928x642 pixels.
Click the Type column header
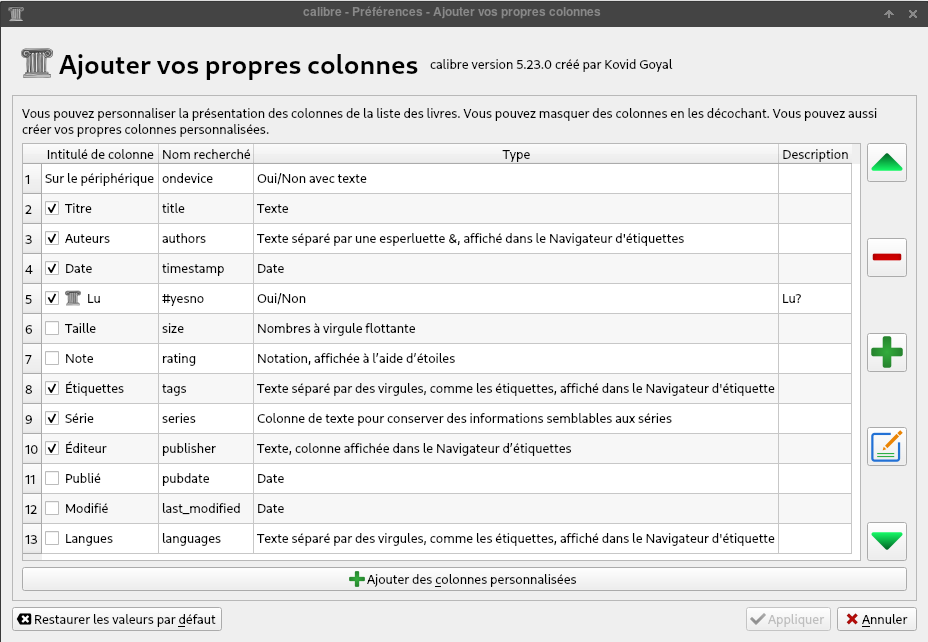click(516, 154)
